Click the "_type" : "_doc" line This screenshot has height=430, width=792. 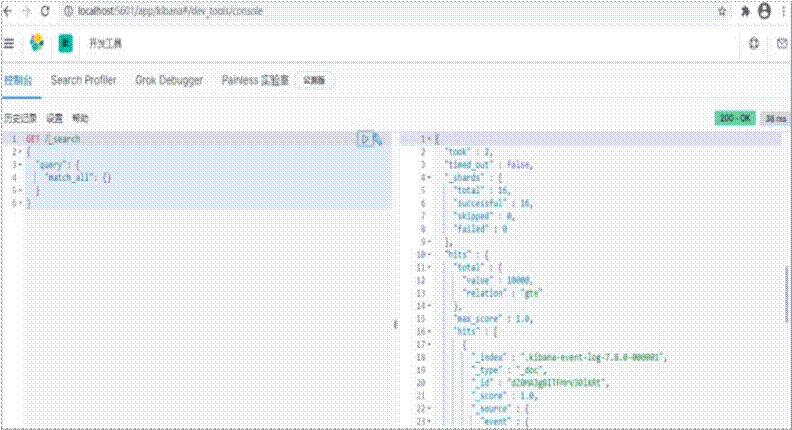pos(509,370)
